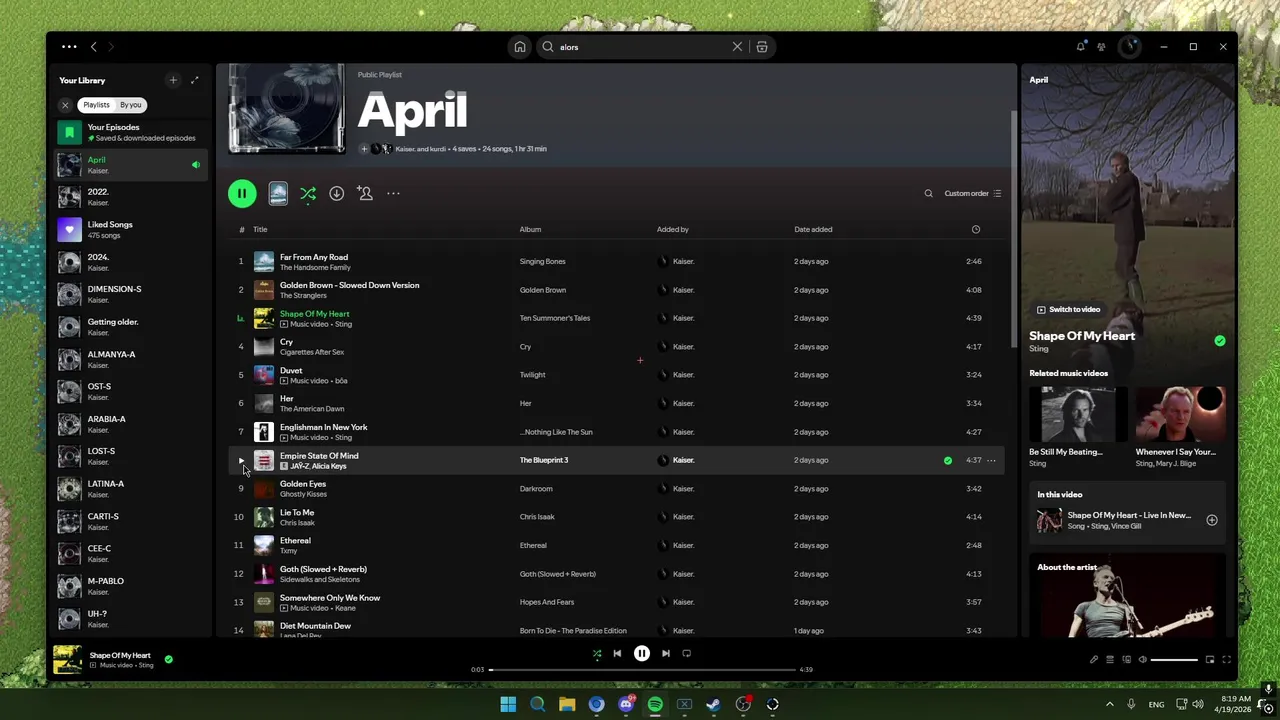Open Friend Activity icon
The height and width of the screenshot is (720, 1280).
(1101, 47)
